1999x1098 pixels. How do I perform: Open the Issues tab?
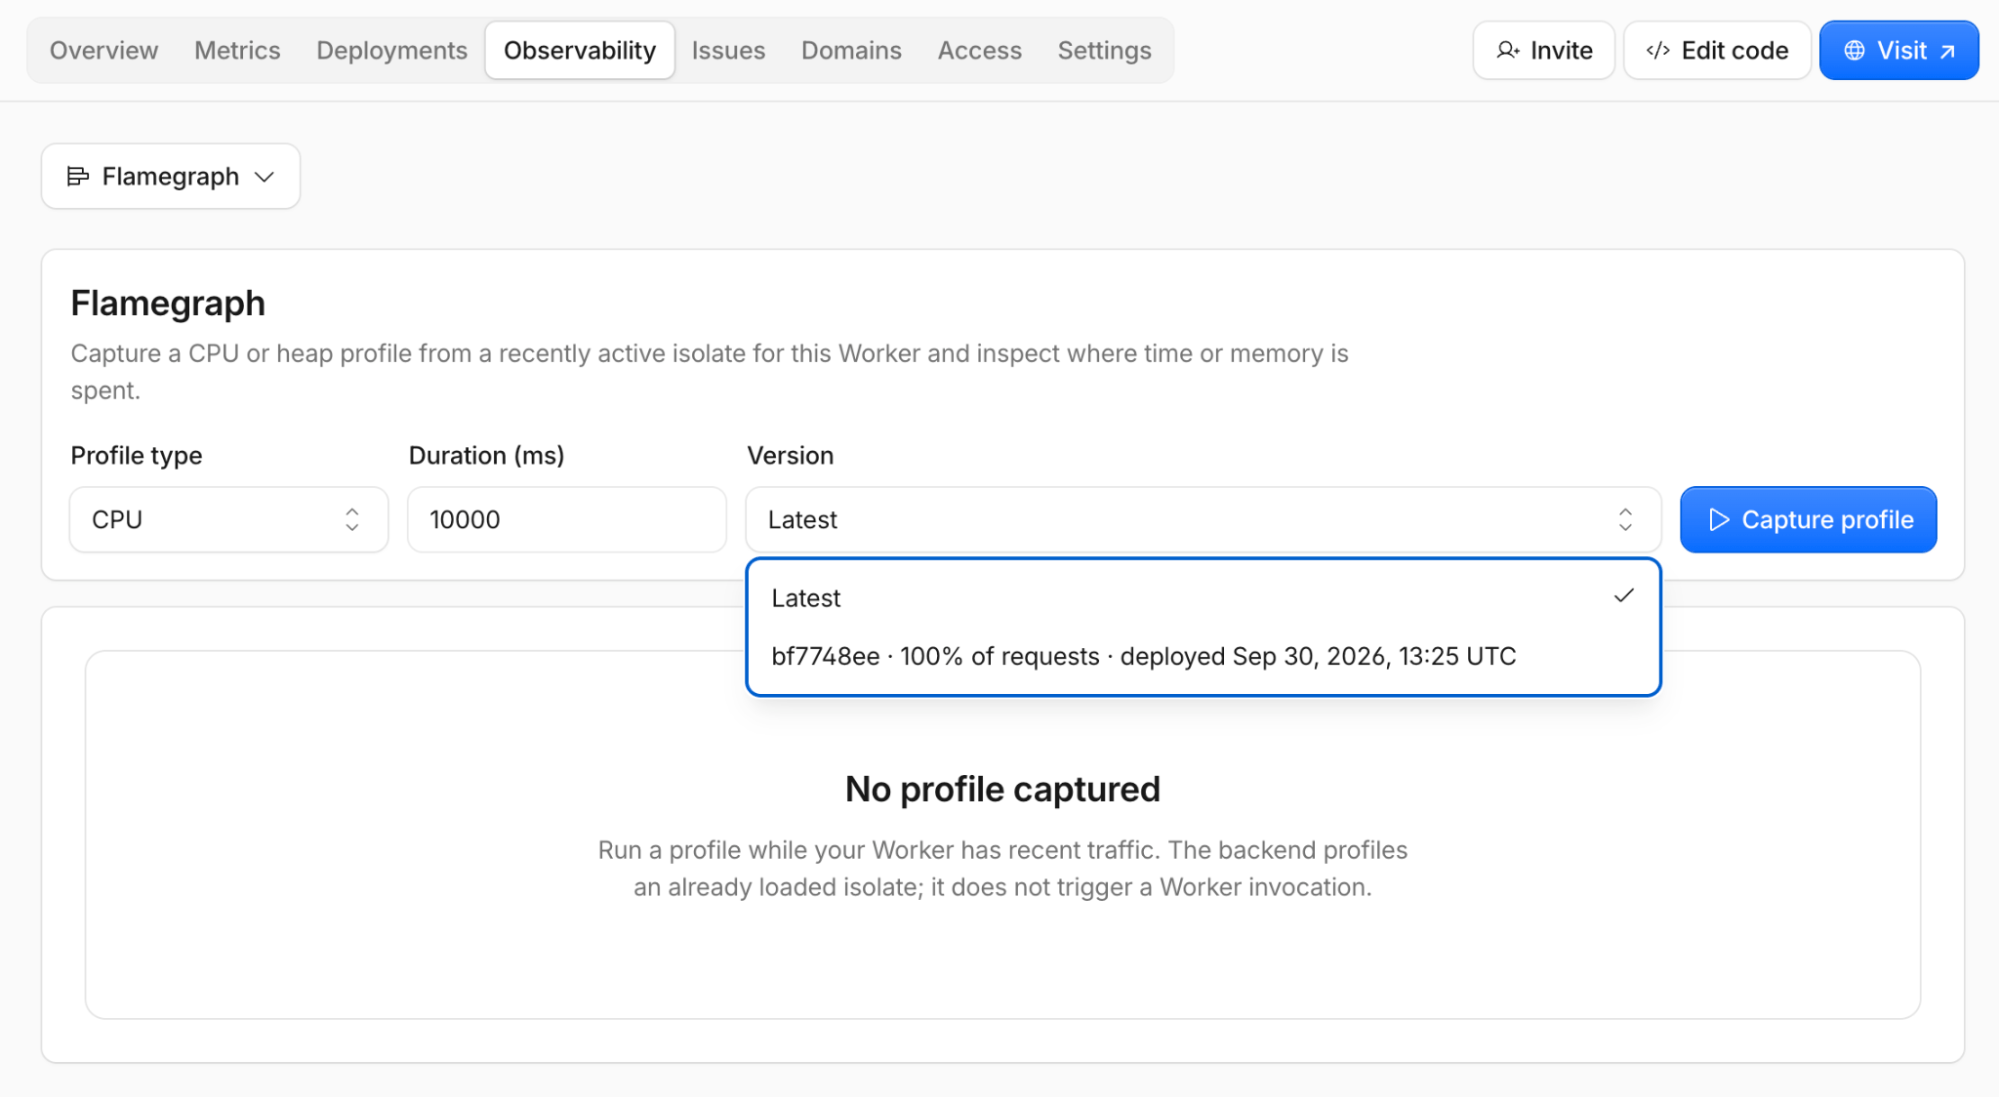tap(728, 50)
